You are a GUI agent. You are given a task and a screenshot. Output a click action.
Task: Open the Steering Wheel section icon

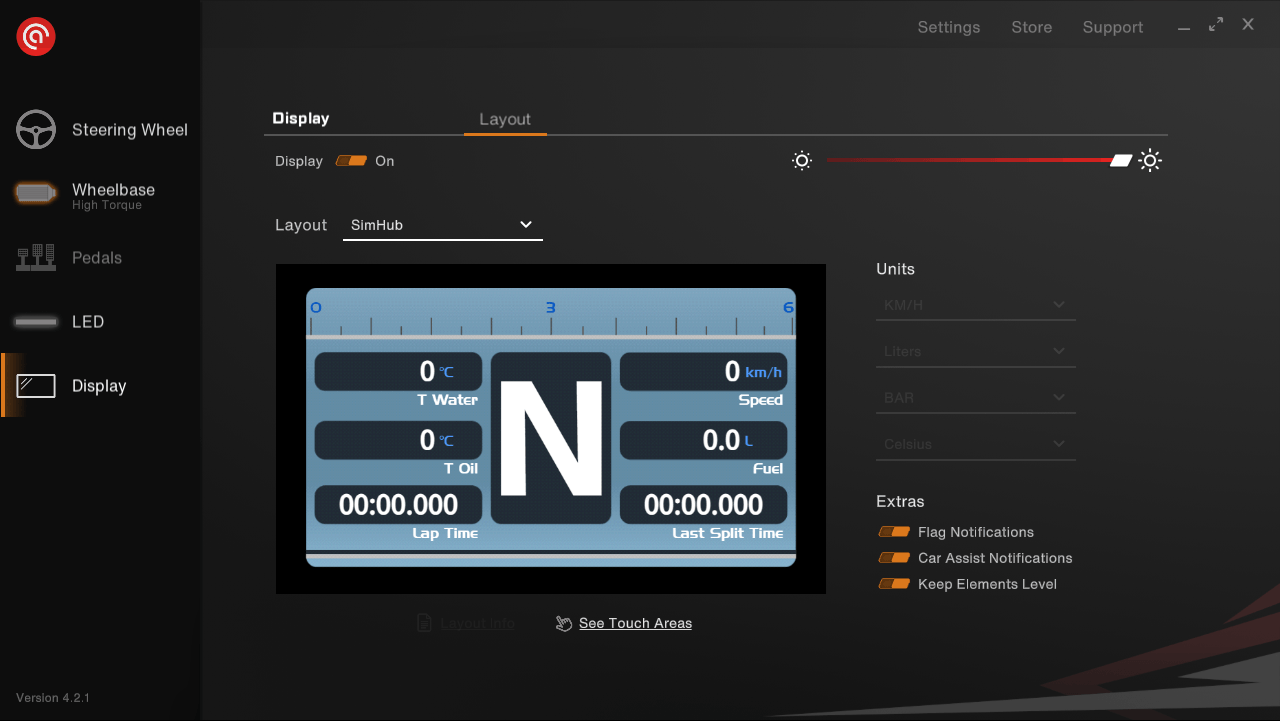(36, 130)
